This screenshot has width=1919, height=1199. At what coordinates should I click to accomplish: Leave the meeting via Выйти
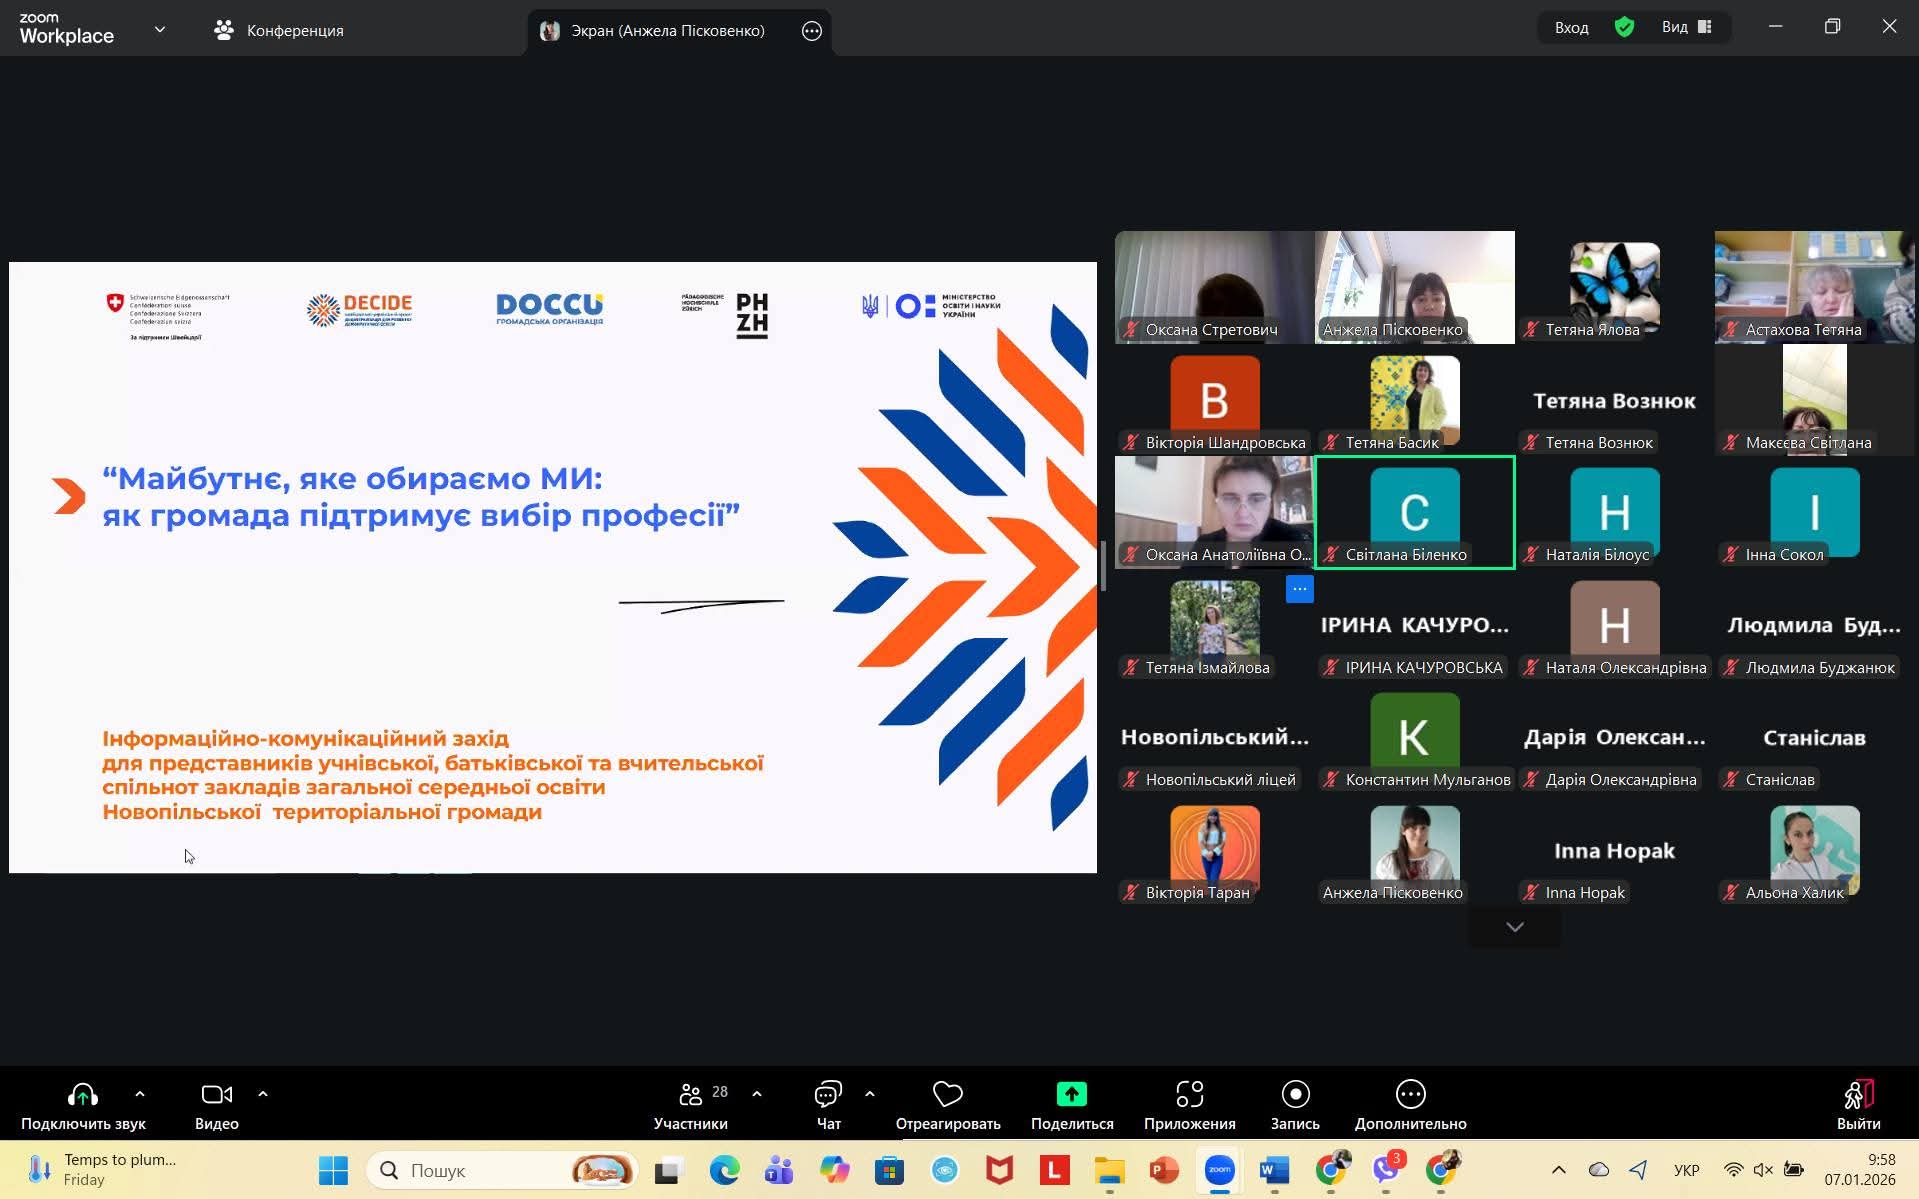click(1857, 1104)
